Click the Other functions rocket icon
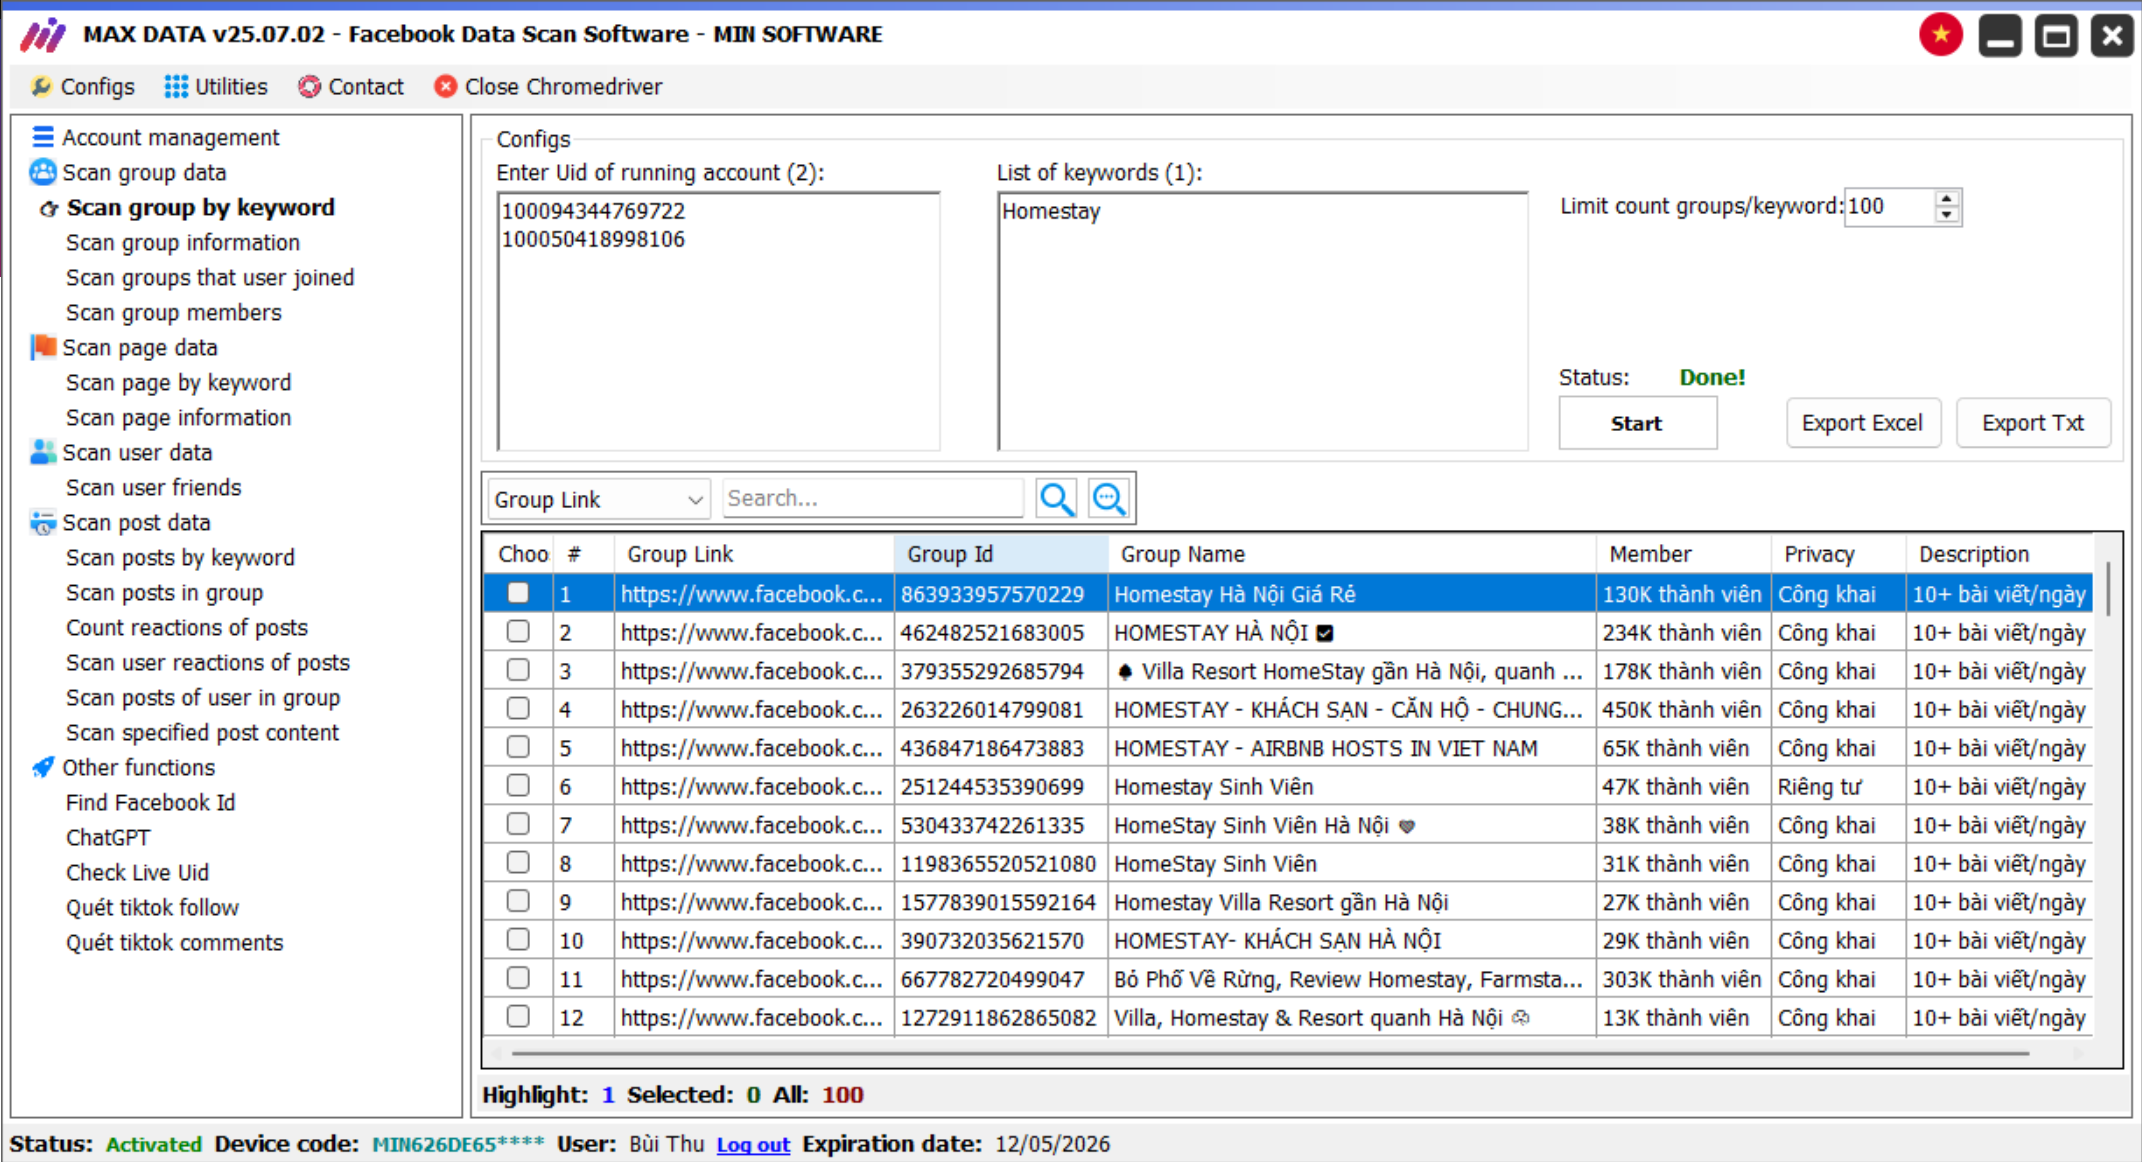Screen dimensions: 2142x1162 click(43, 767)
